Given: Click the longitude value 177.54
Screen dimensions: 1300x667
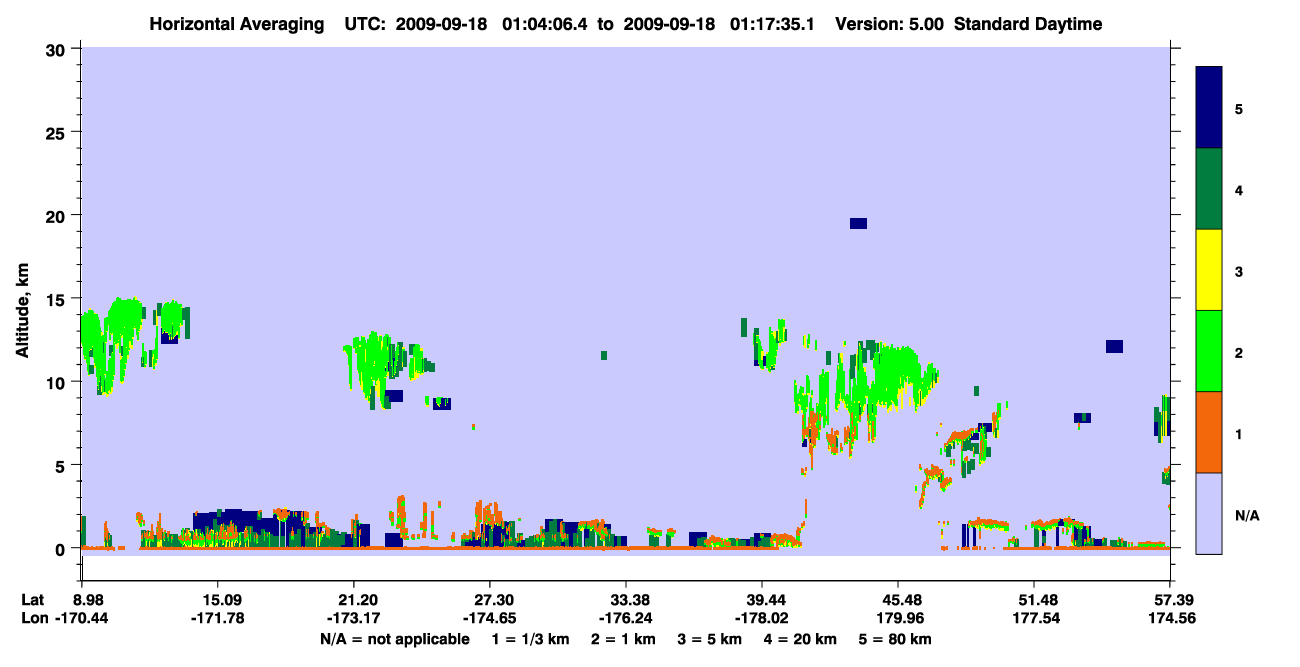Looking at the screenshot, I should tap(1034, 619).
